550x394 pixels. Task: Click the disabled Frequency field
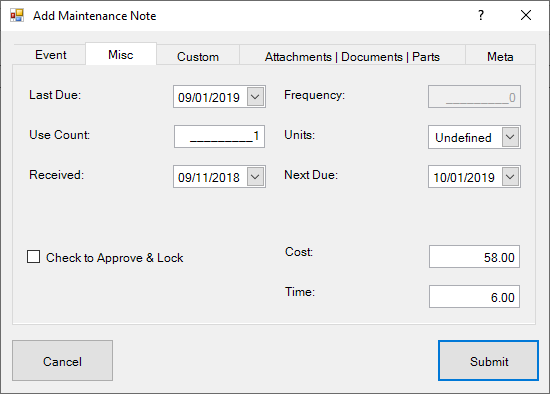474,96
